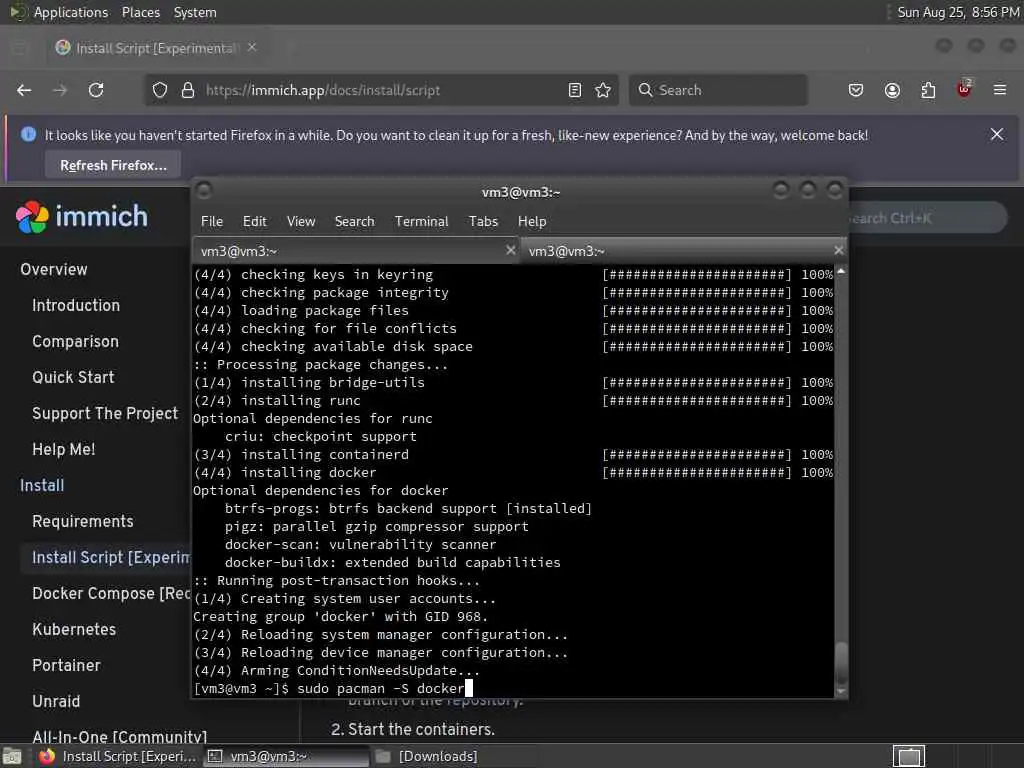Open the Extensions puzzle icon
This screenshot has width=1024, height=768.
(x=928, y=90)
